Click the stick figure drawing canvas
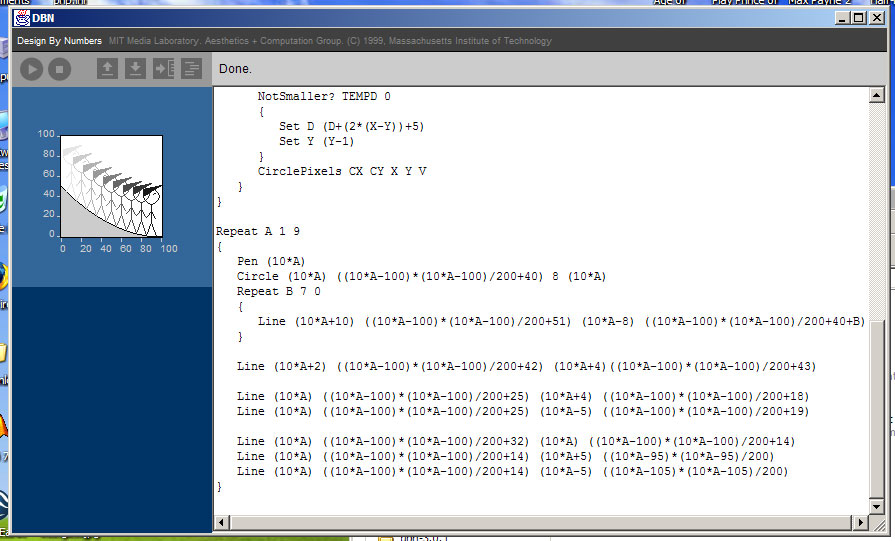 [111, 185]
